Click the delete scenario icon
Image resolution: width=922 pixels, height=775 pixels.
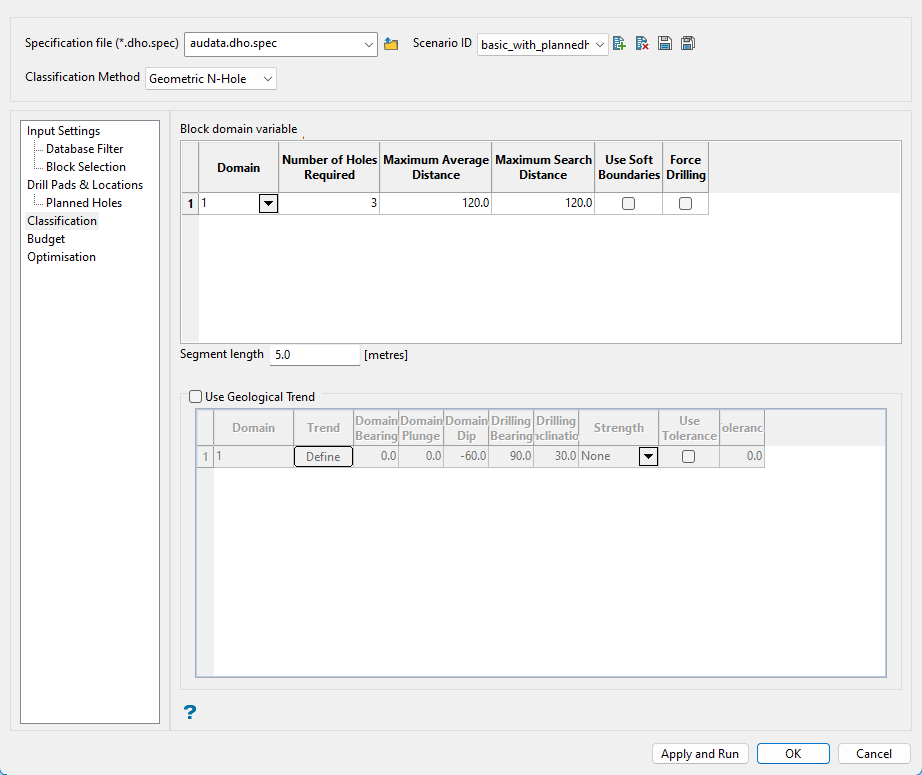tap(642, 44)
